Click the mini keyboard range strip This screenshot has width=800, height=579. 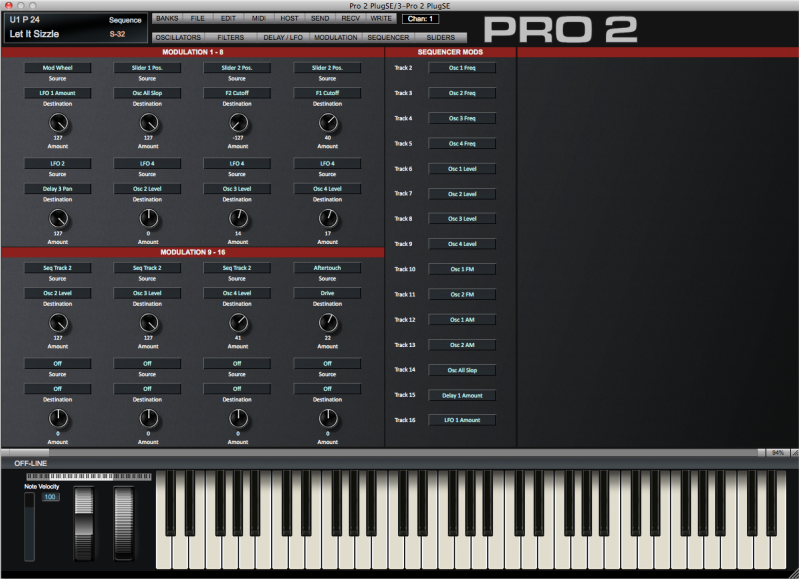click(89, 476)
